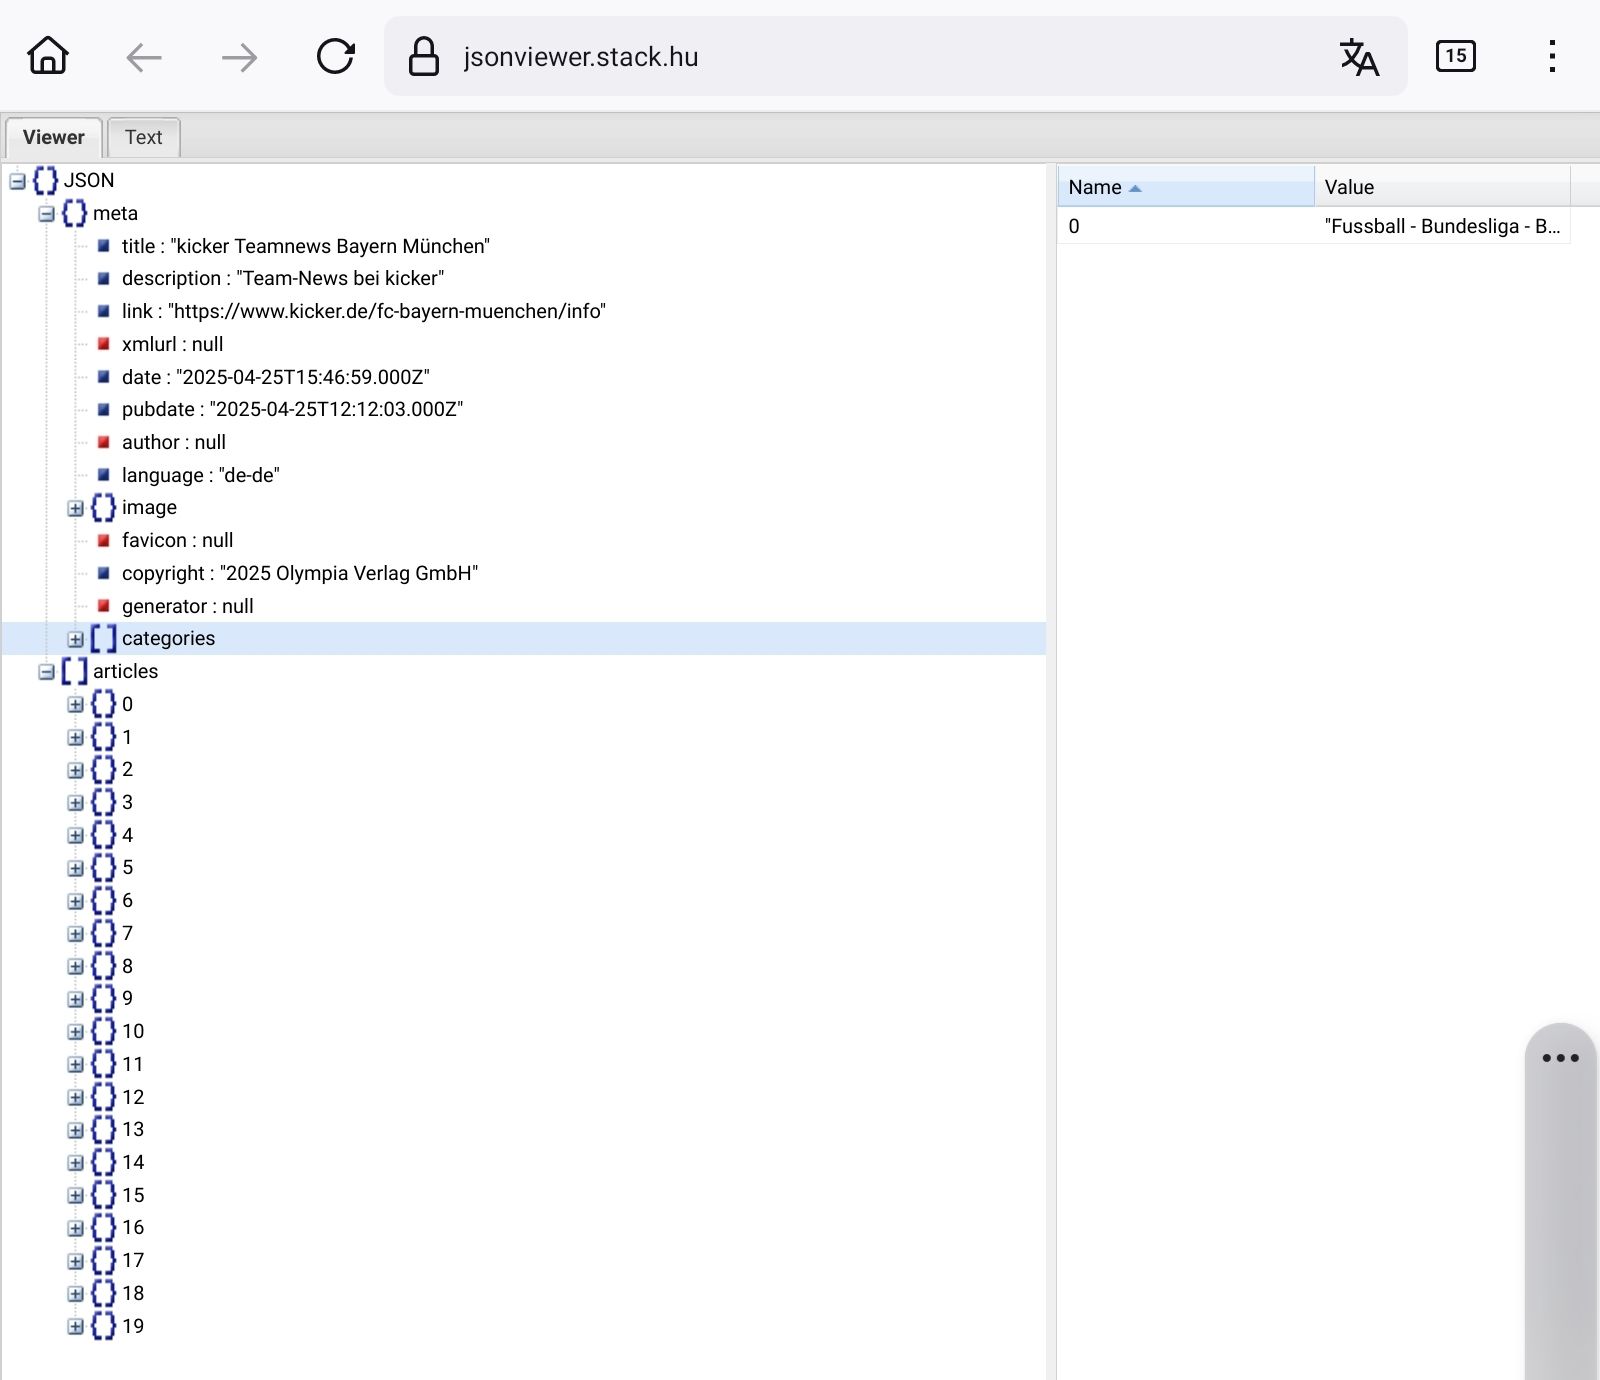Click the lock site security icon
This screenshot has height=1380, width=1600.
pyautogui.click(x=424, y=57)
